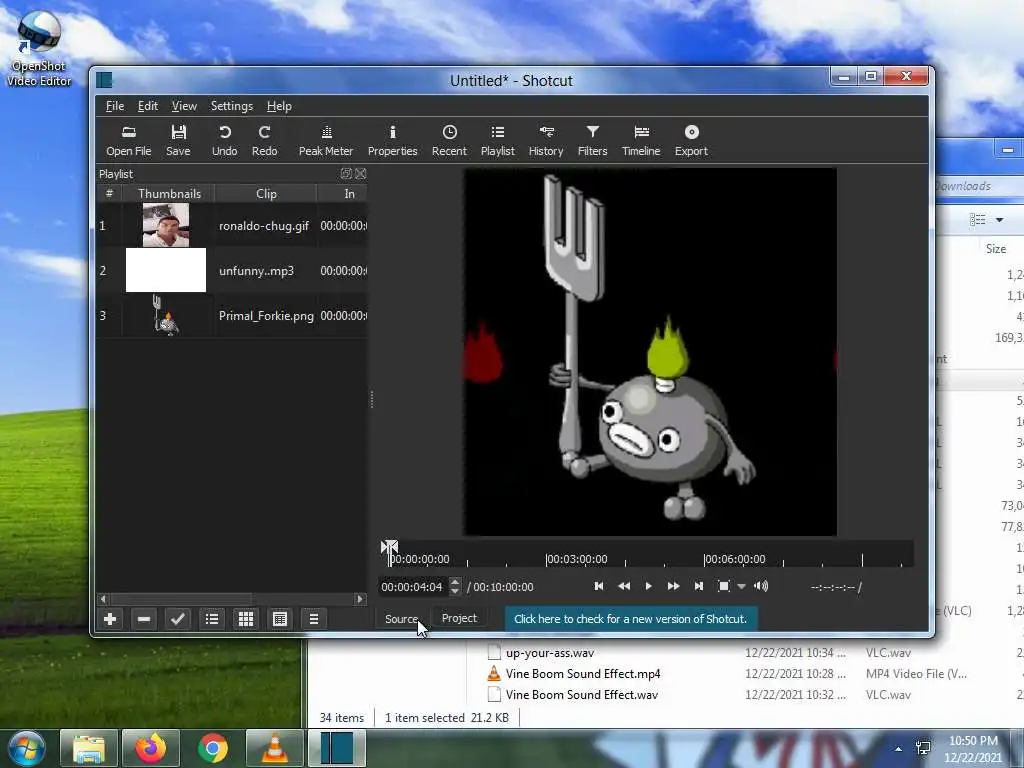Screen dimensions: 1024x768
Task: Play the clip in the player
Action: point(648,586)
